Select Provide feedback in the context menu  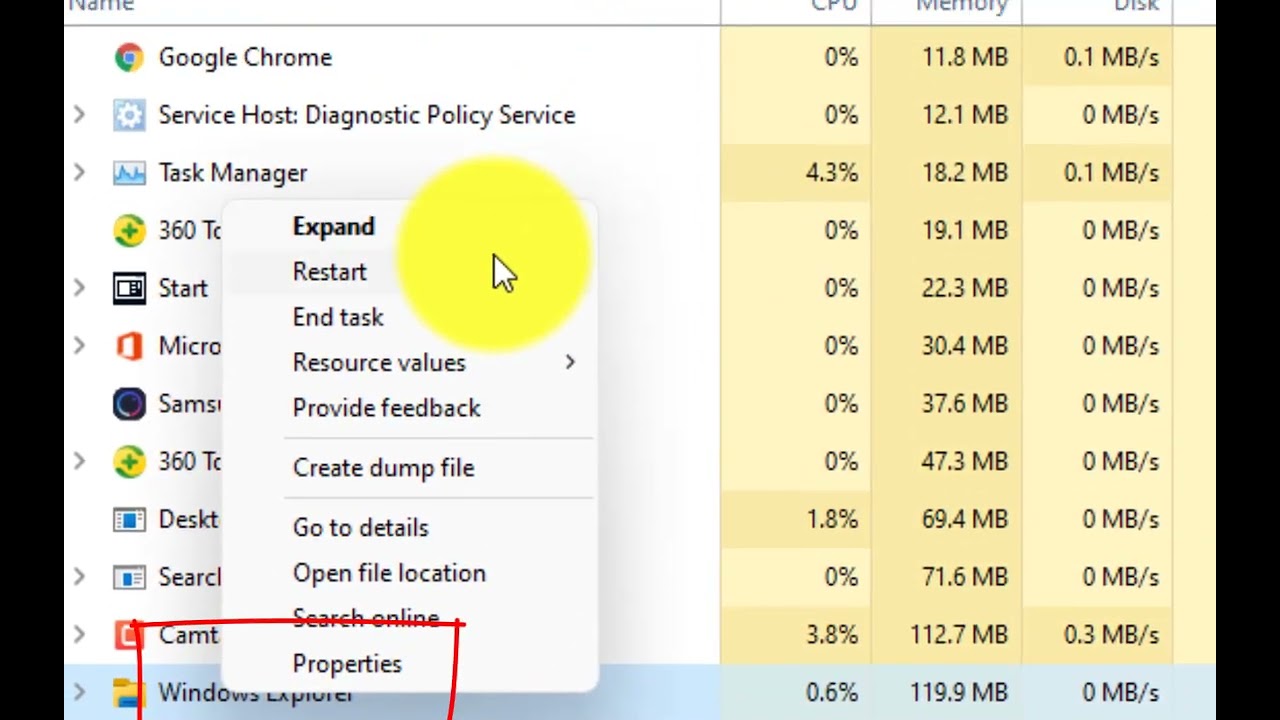click(386, 408)
